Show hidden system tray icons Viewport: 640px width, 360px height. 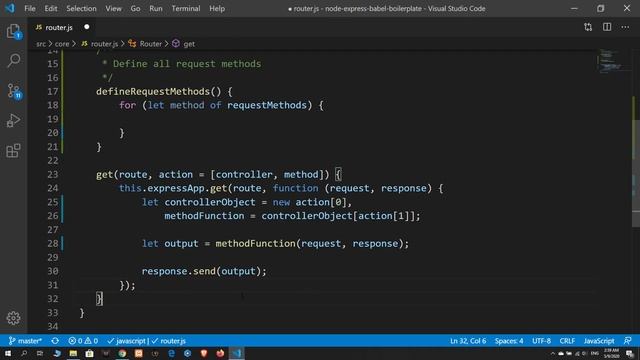point(553,353)
